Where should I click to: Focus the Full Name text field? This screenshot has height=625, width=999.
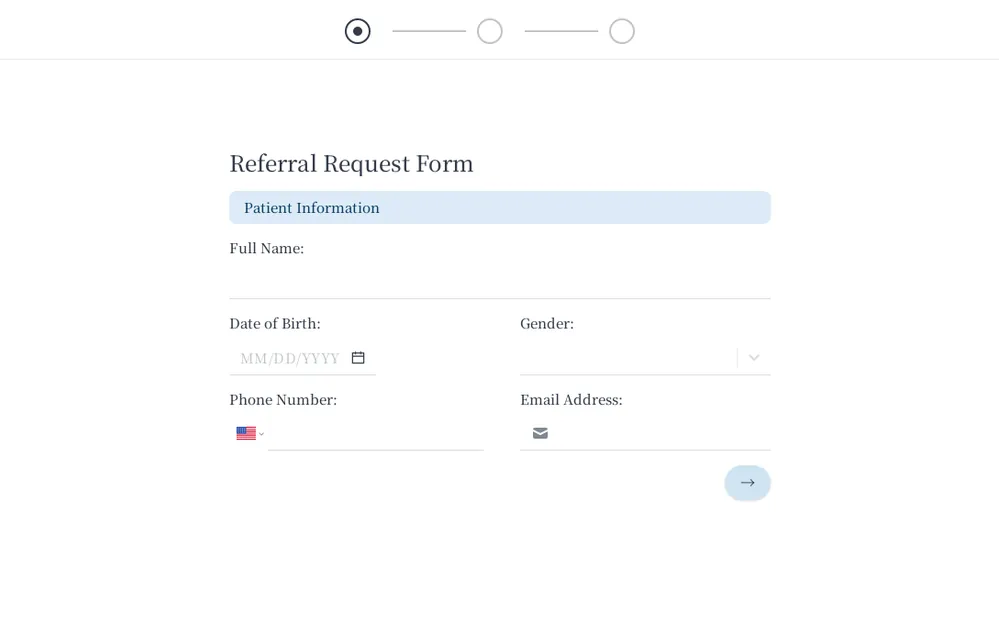(x=499, y=282)
